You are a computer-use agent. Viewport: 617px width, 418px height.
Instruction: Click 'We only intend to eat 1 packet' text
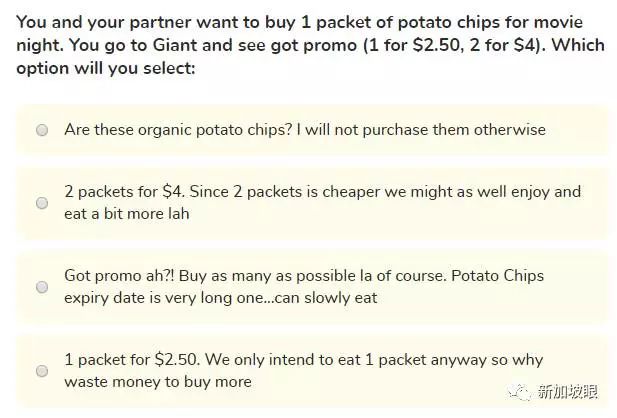(x=340, y=360)
